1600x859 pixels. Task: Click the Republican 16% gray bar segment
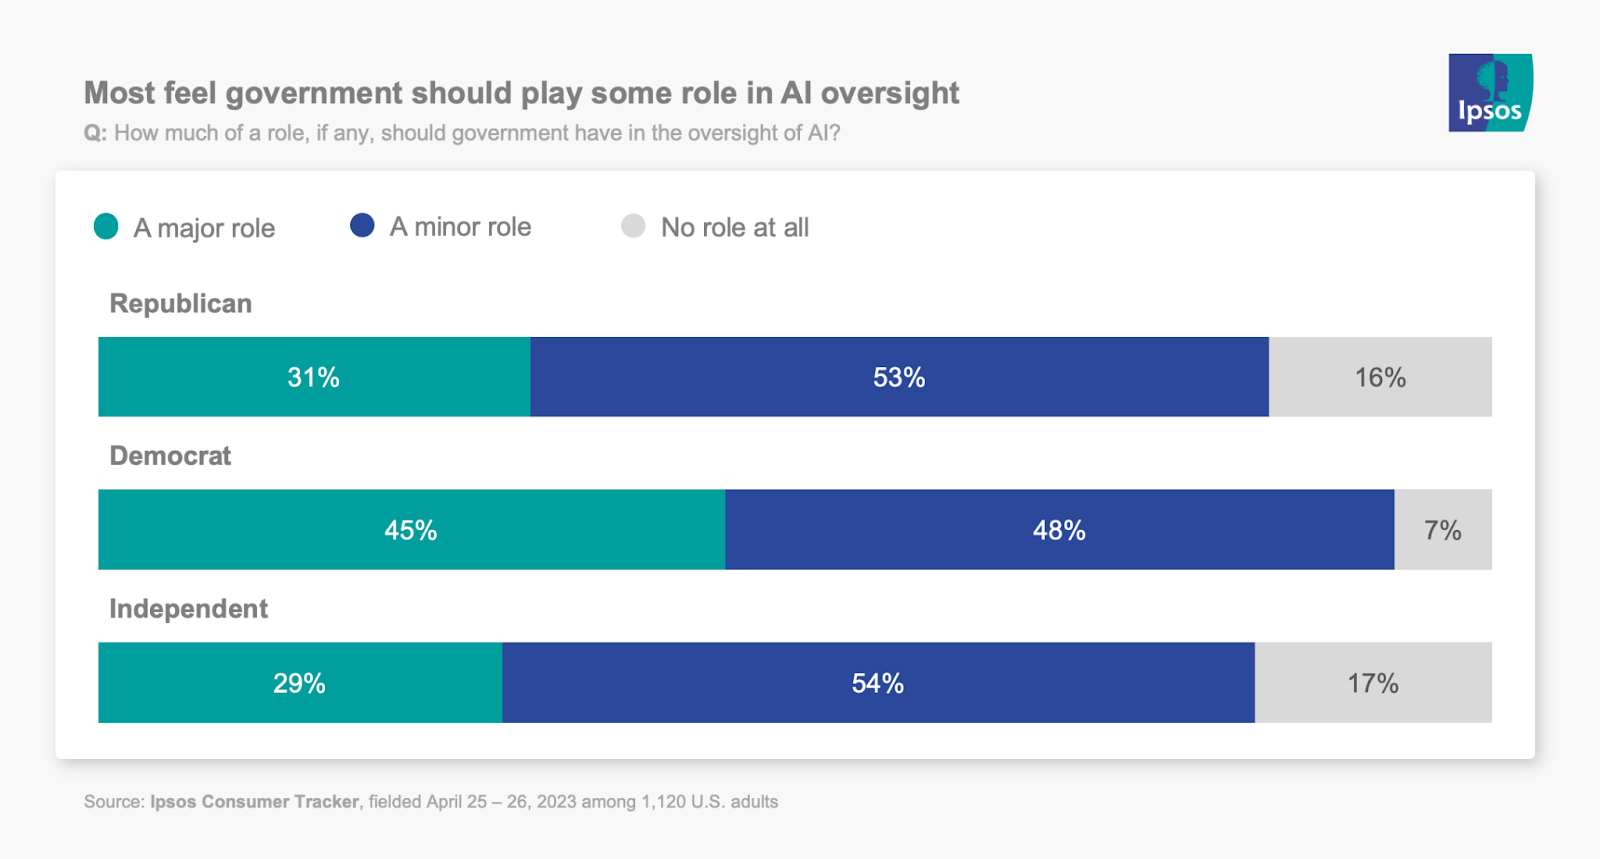click(x=1380, y=377)
